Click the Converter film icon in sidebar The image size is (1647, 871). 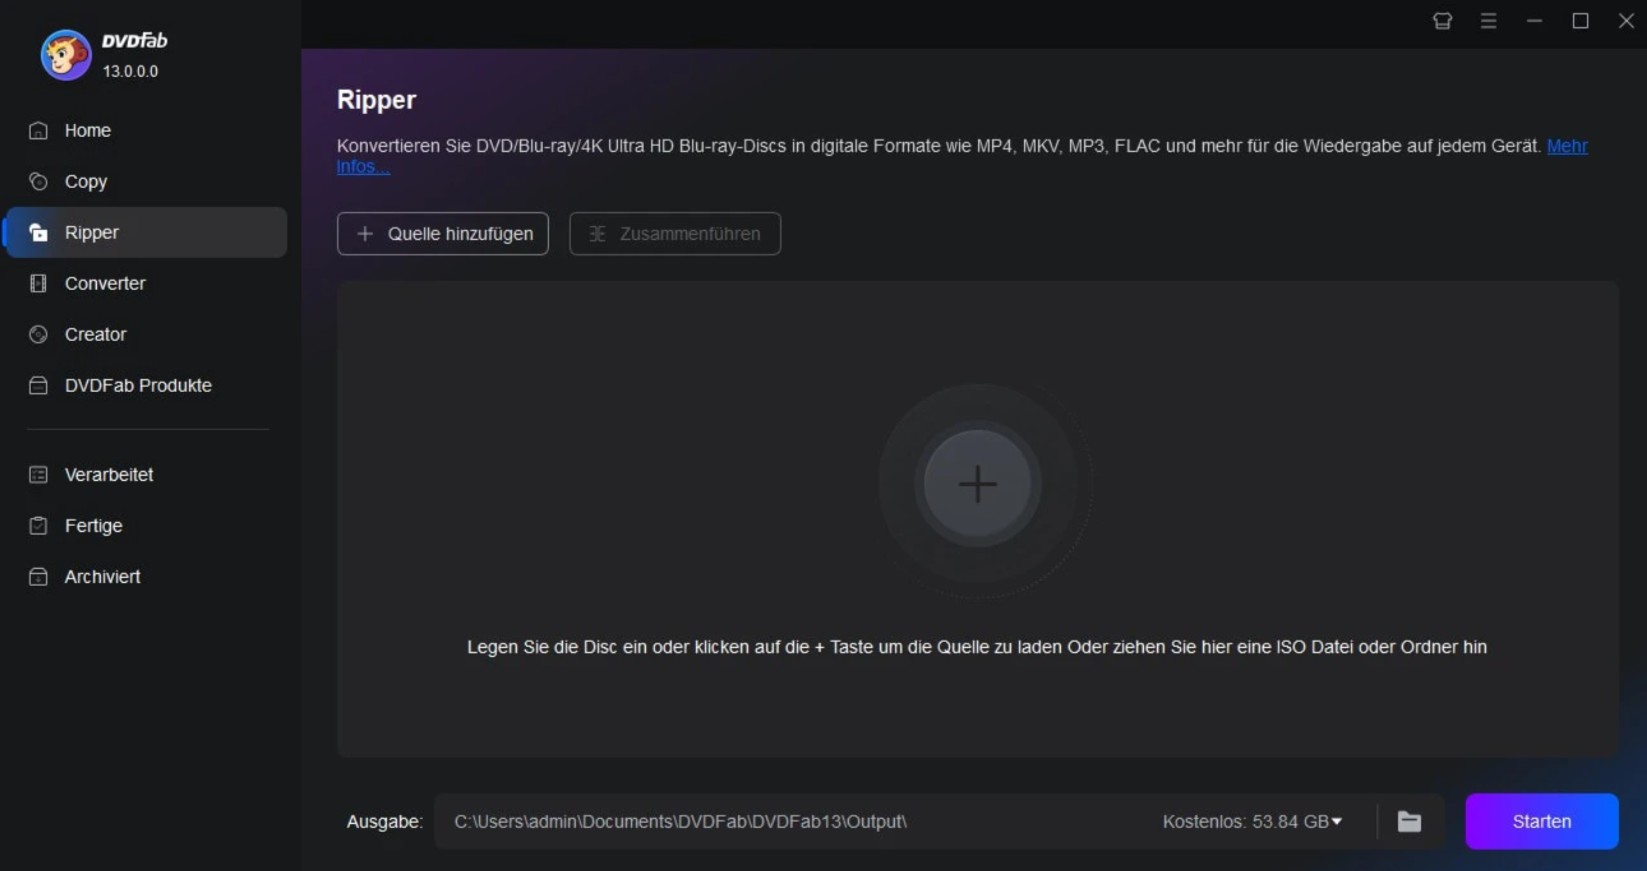(x=38, y=283)
